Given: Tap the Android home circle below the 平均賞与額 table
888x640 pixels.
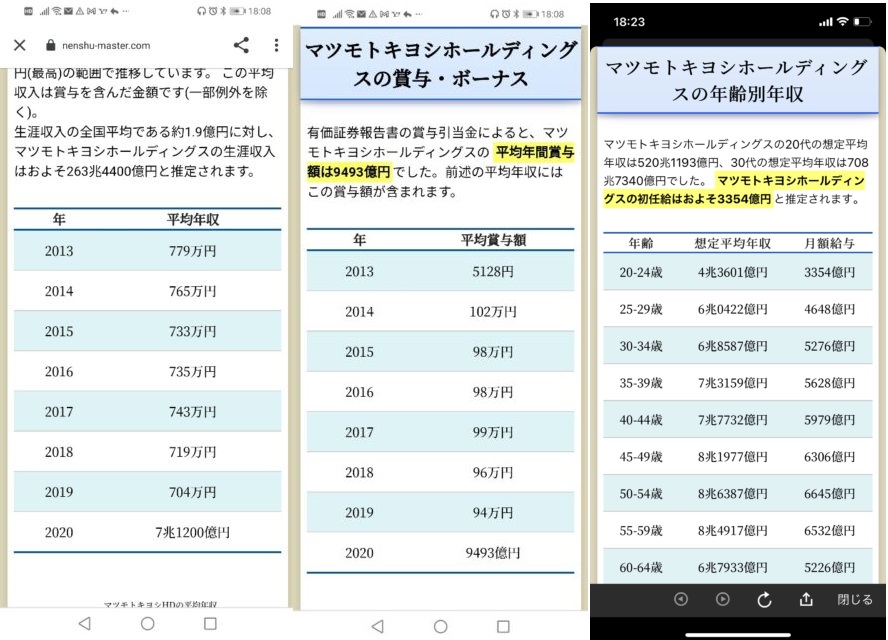Looking at the screenshot, I should tap(441, 626).
